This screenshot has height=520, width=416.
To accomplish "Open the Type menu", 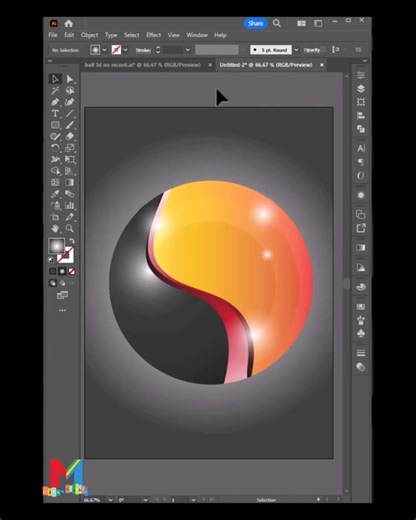I will pos(111,35).
